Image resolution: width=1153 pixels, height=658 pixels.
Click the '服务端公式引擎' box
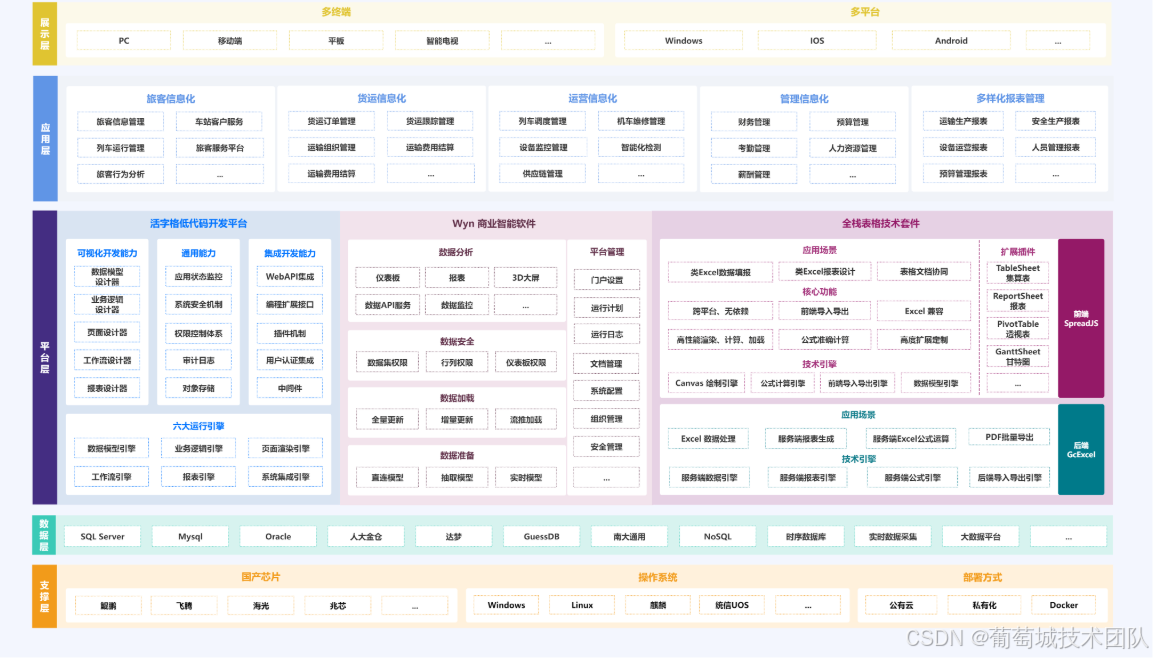[912, 477]
